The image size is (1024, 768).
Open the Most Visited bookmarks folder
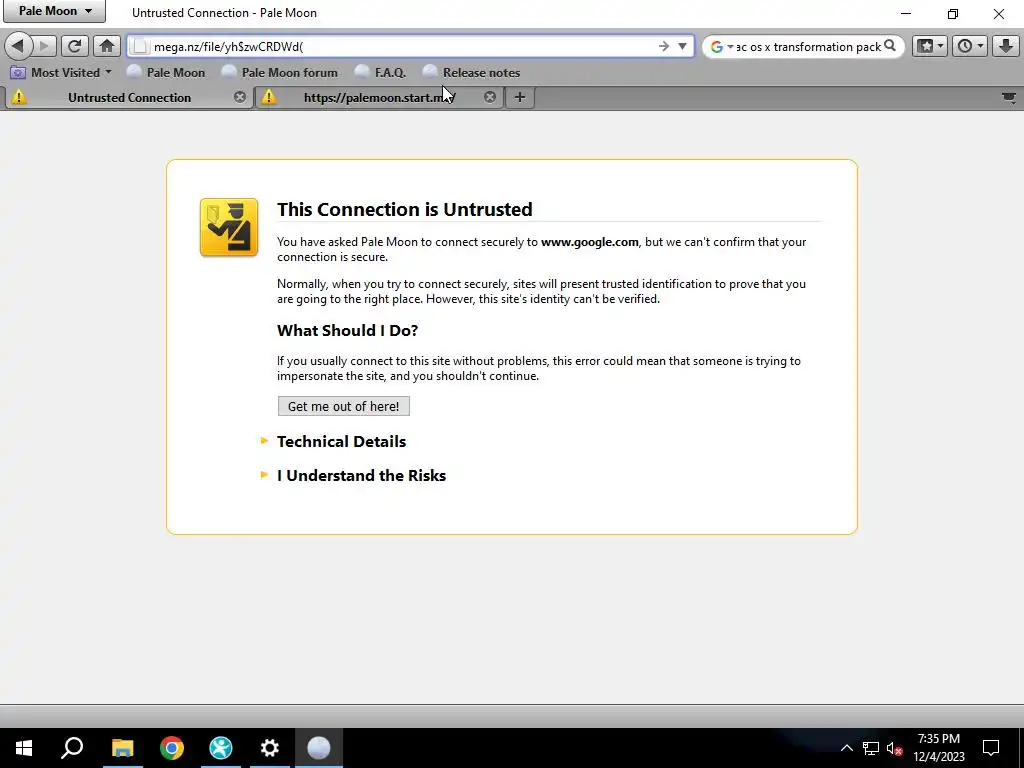[61, 72]
